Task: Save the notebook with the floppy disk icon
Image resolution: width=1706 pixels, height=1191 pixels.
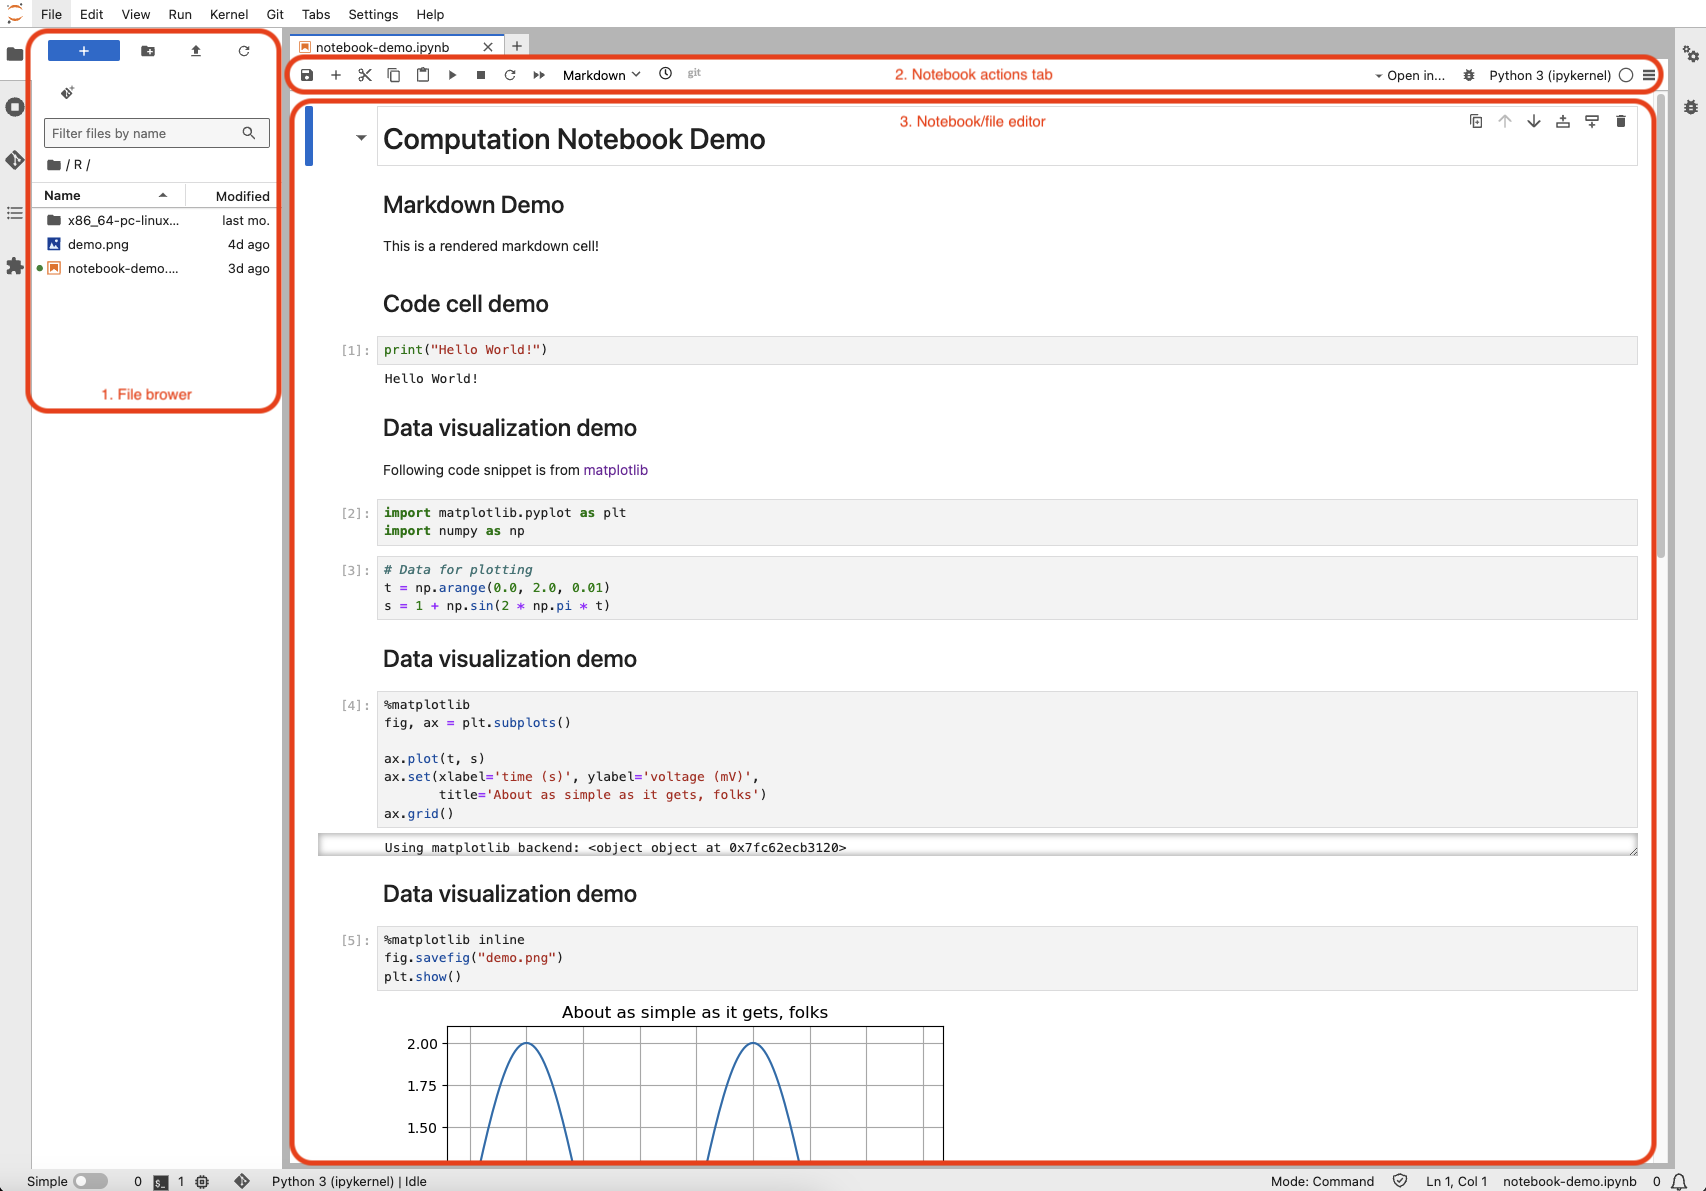Action: click(x=307, y=75)
